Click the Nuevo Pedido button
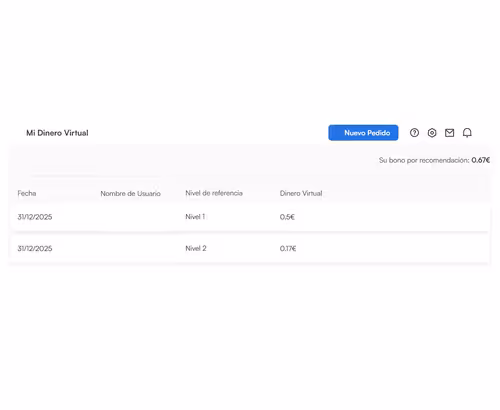The image size is (500, 410). [x=363, y=133]
